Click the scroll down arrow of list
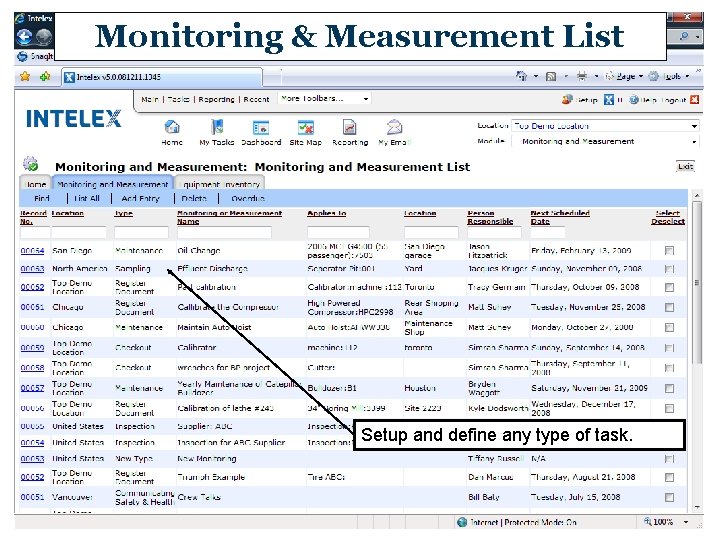 (x=697, y=507)
